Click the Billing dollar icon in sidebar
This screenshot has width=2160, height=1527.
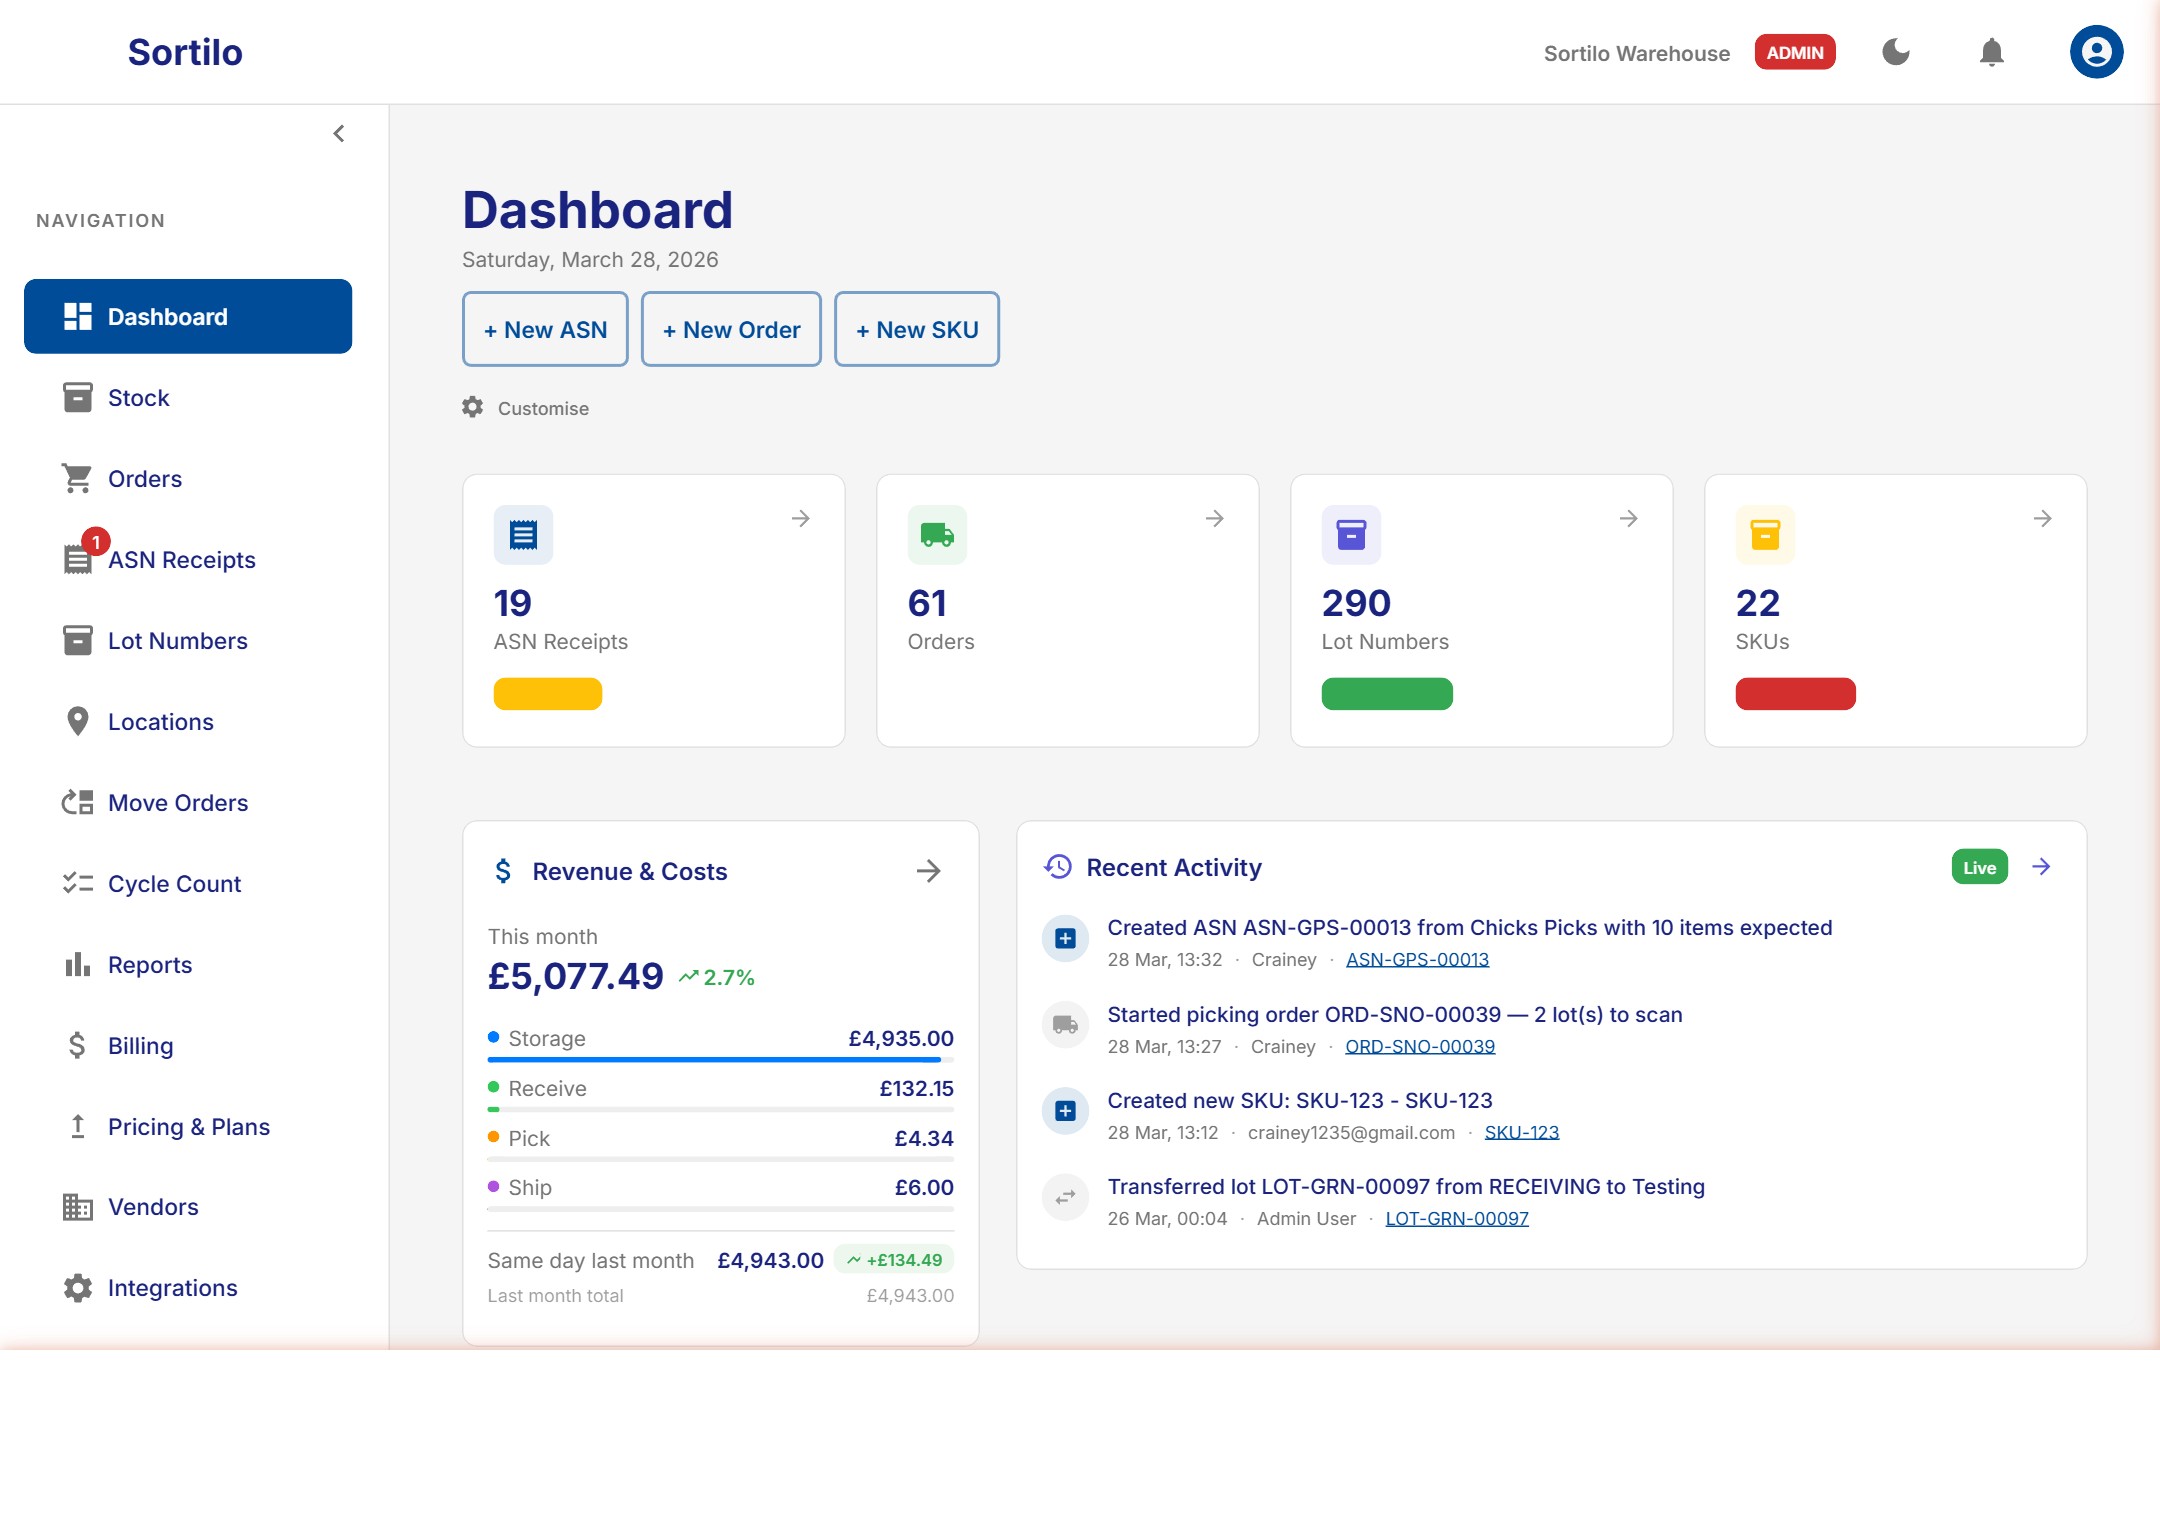(77, 1046)
